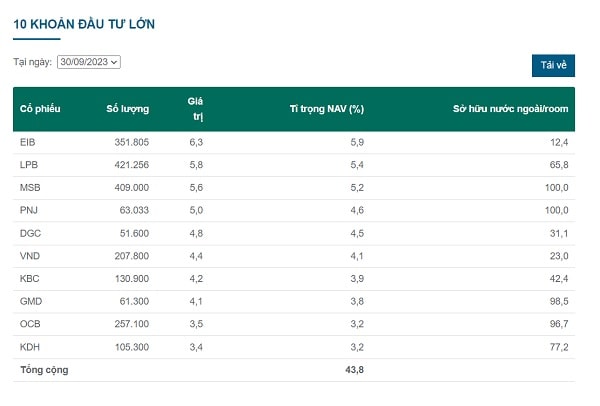Click foreign ownership 23,0 for VND
The height and width of the screenshot is (406, 600).
(559, 256)
